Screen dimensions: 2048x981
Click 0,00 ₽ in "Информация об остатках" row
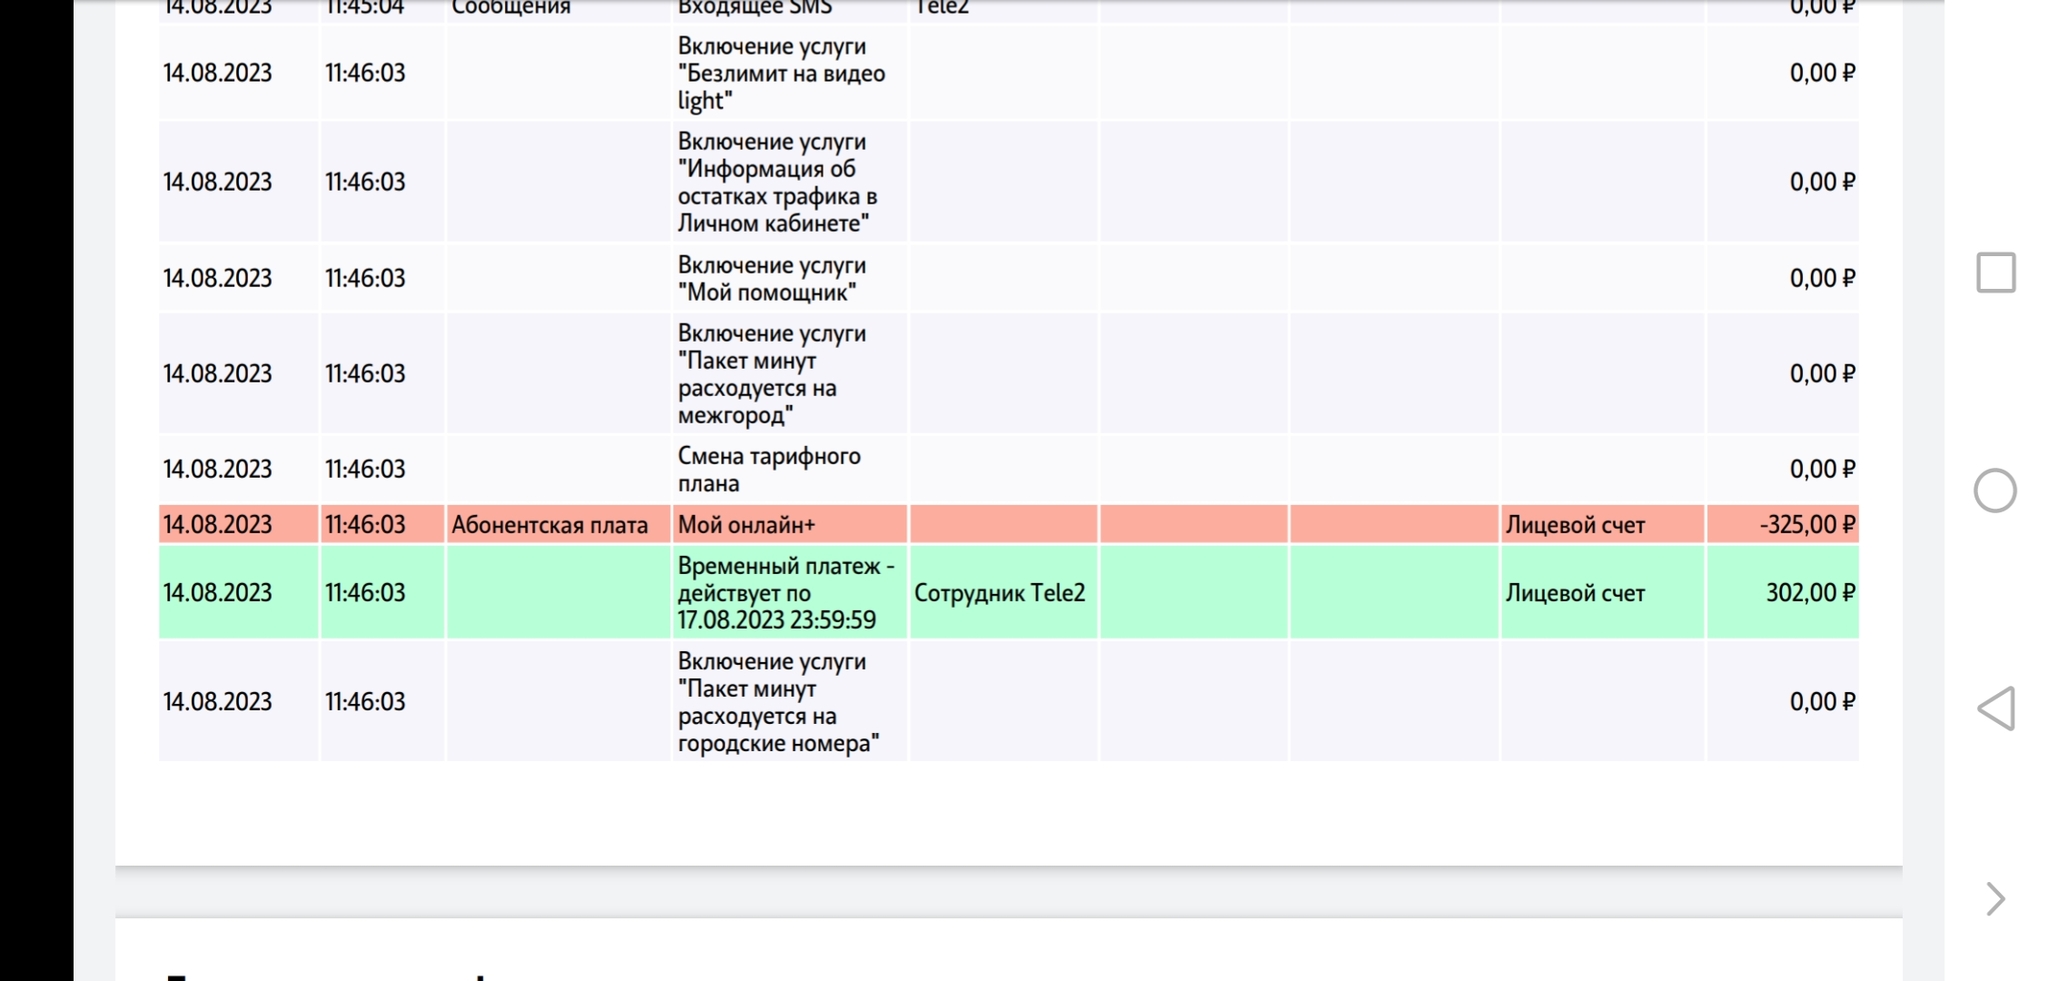[x=1822, y=182]
